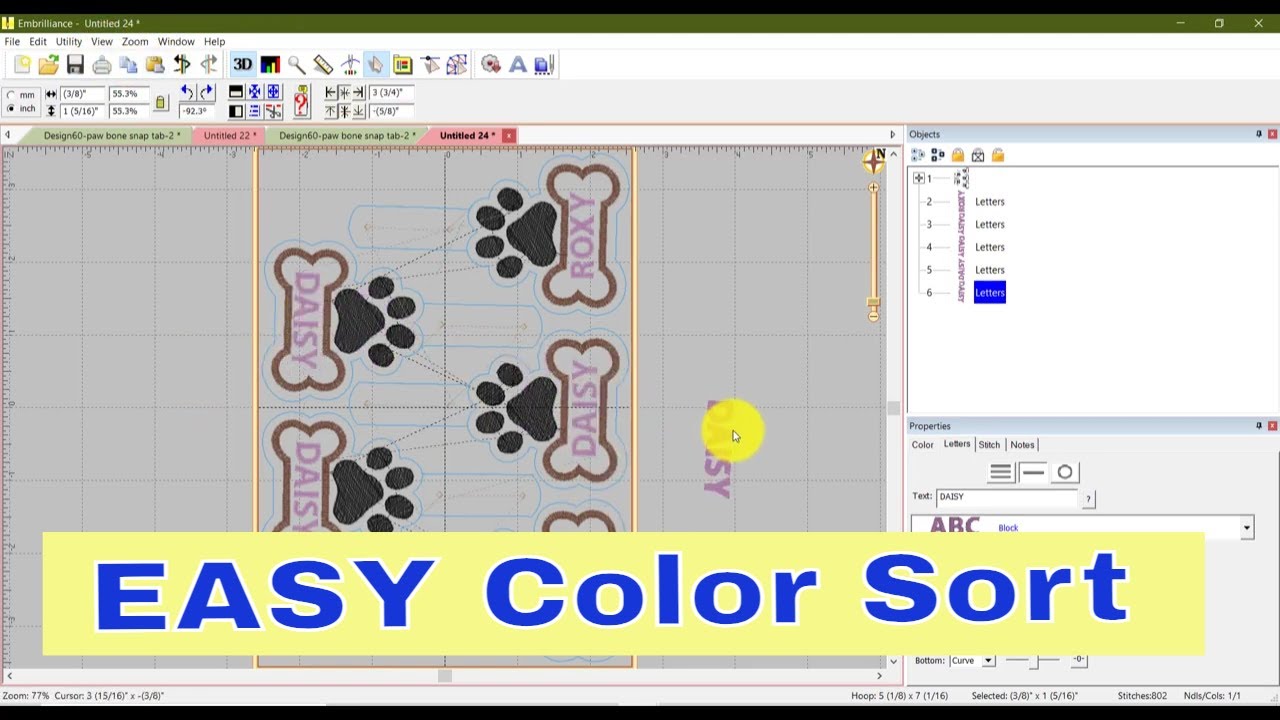
Task: Open the thread color chart icon
Action: click(270, 65)
